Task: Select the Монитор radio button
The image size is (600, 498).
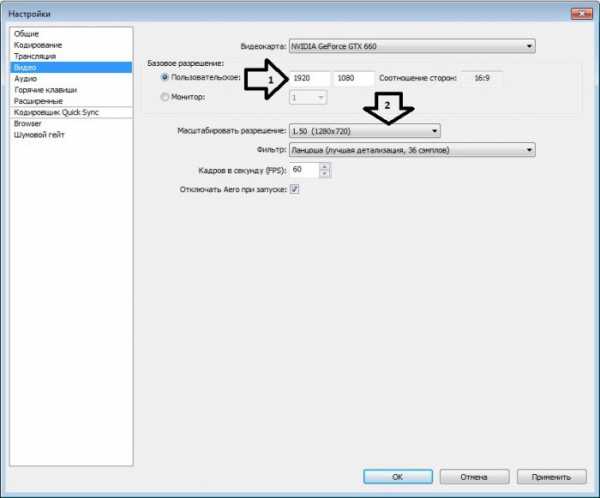Action: pos(165,97)
